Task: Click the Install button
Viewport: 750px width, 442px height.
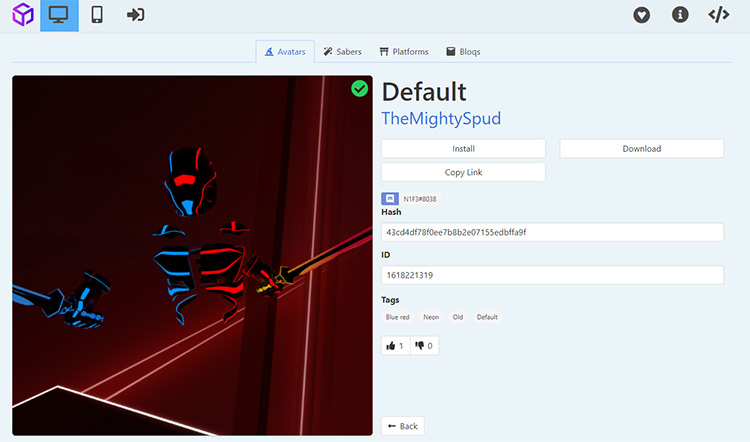Action: (463, 149)
